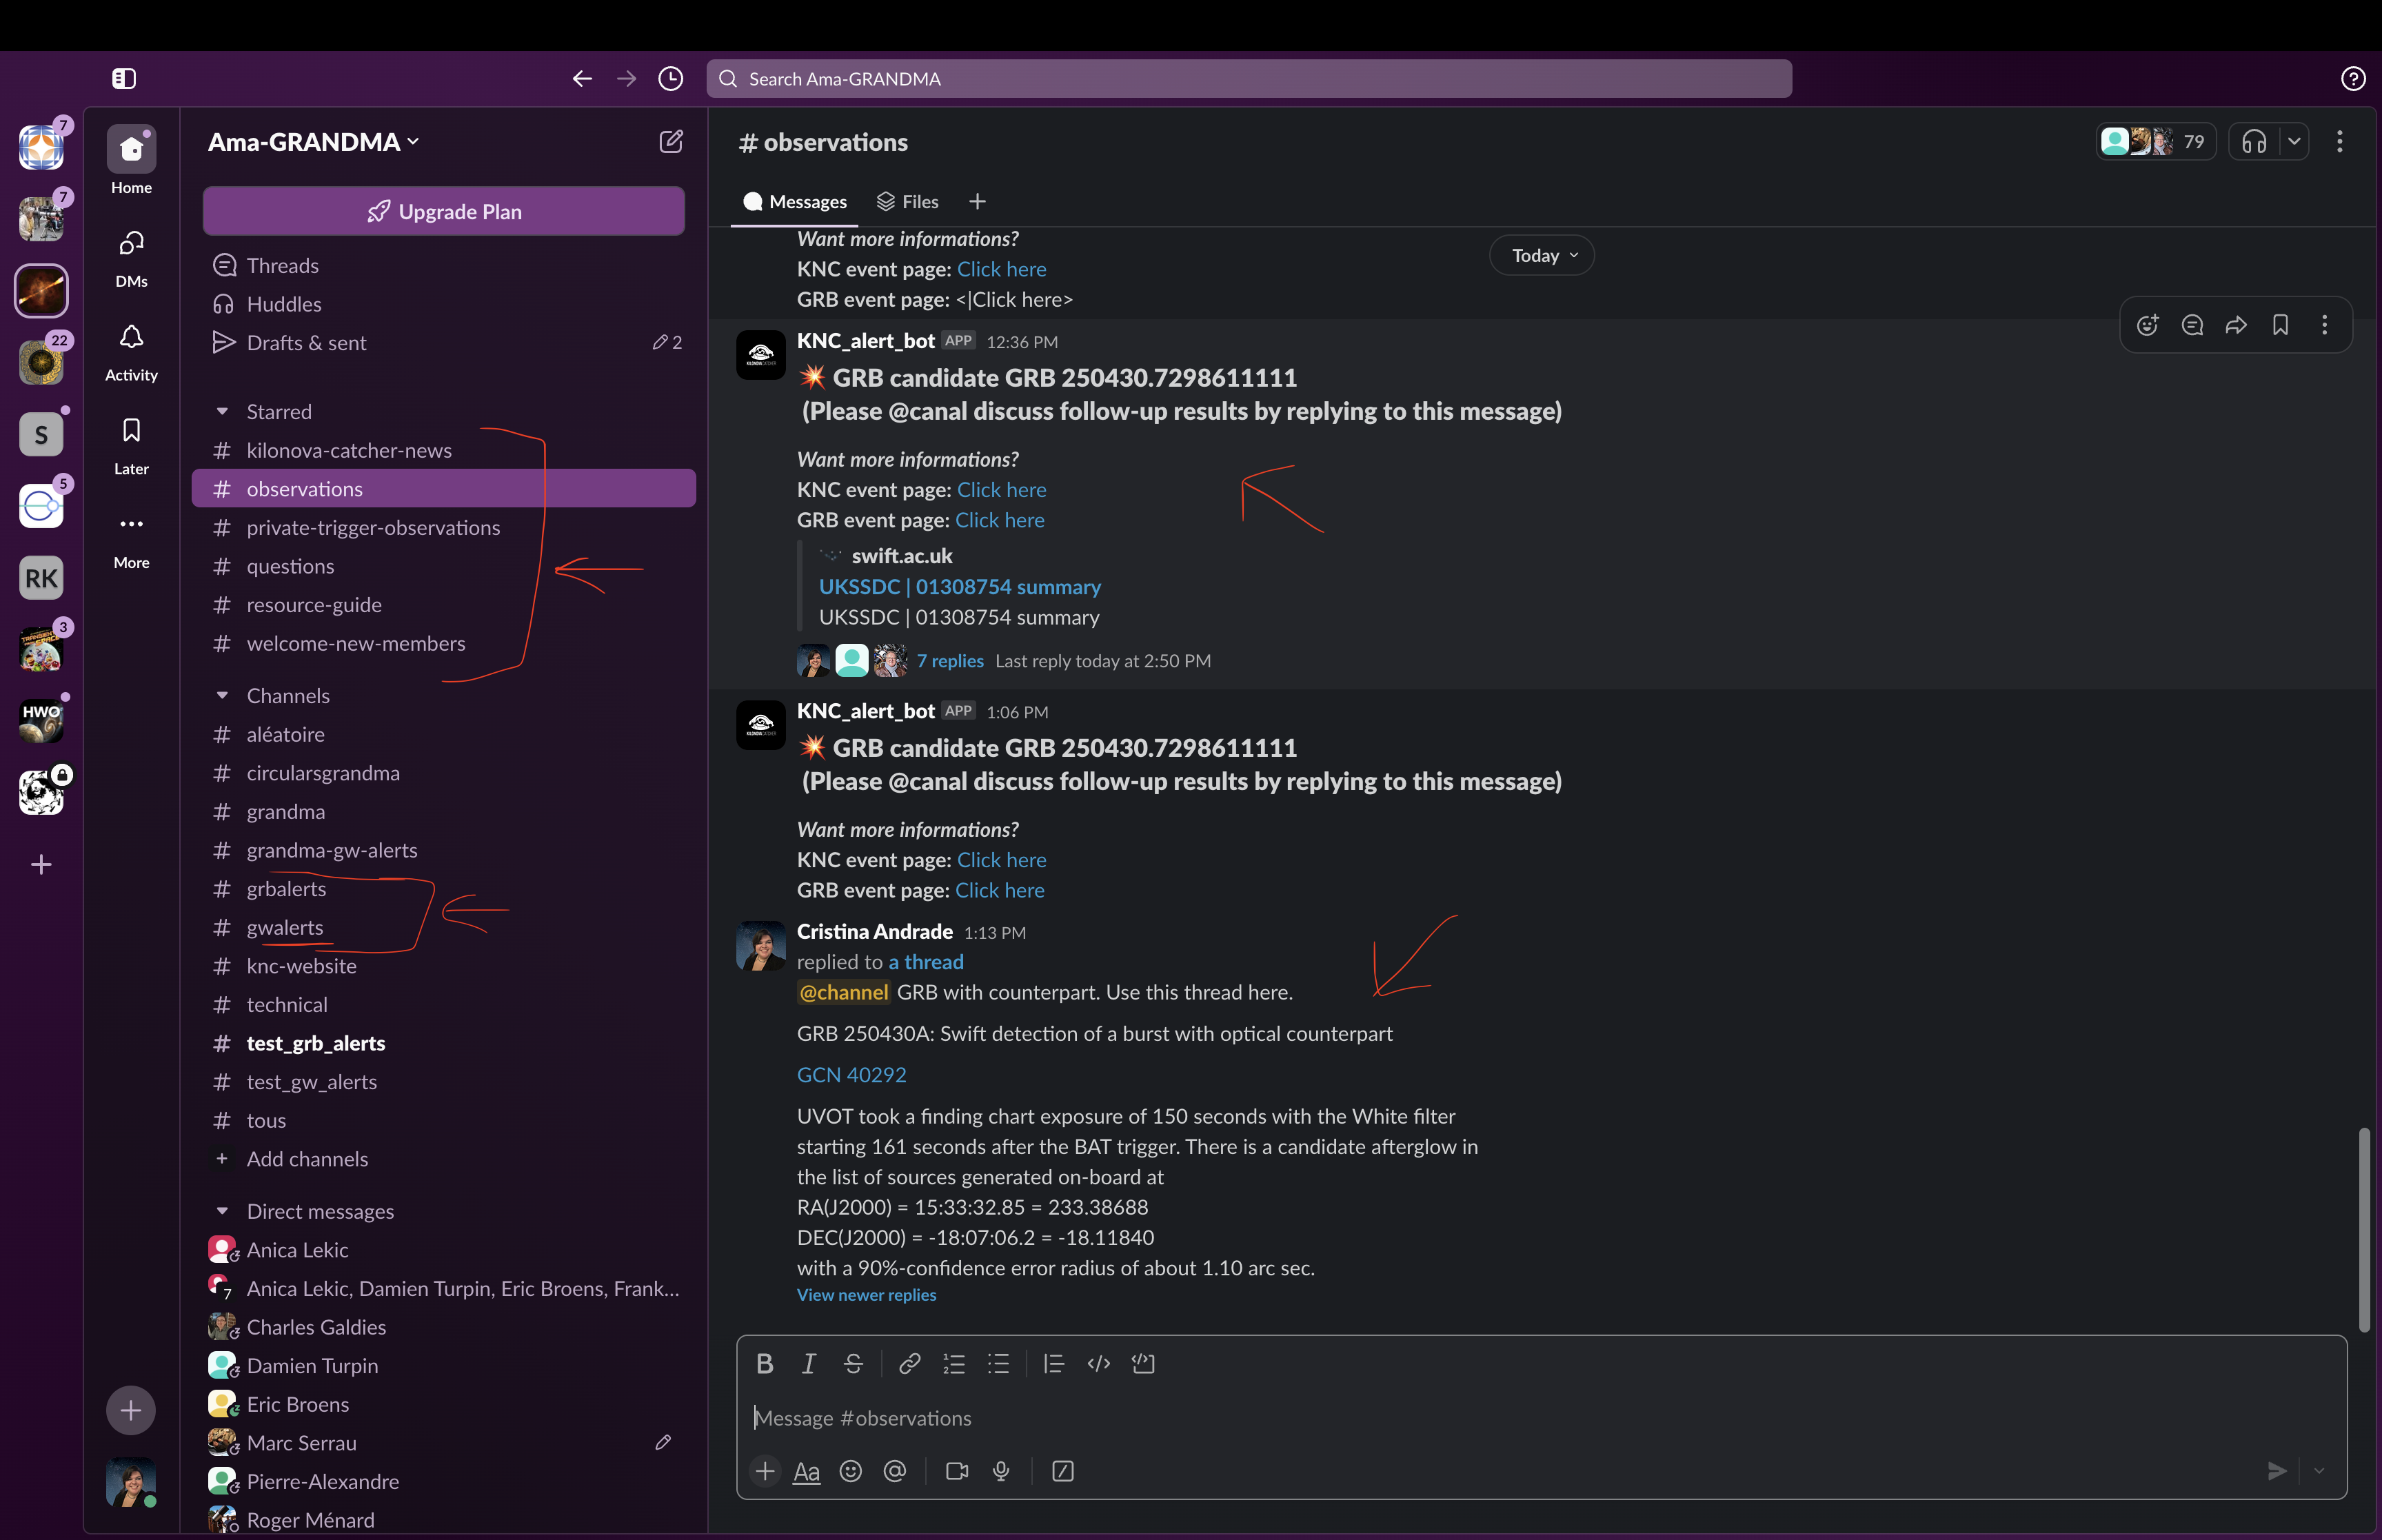Open Huddles in the sidebar
Screen dimensions: 2382x1540
pyautogui.click(x=444, y=304)
